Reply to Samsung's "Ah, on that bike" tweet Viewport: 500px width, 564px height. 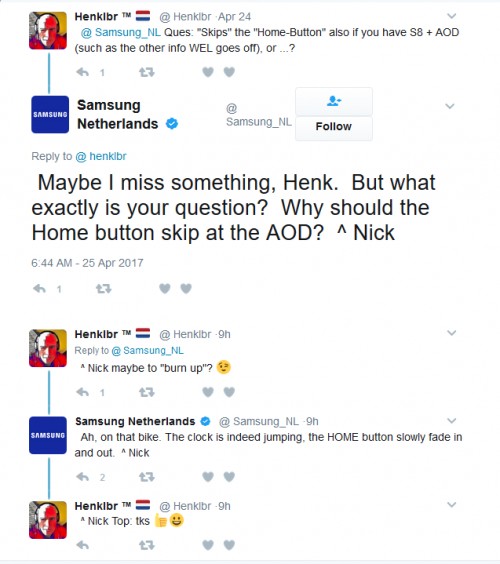click(83, 477)
